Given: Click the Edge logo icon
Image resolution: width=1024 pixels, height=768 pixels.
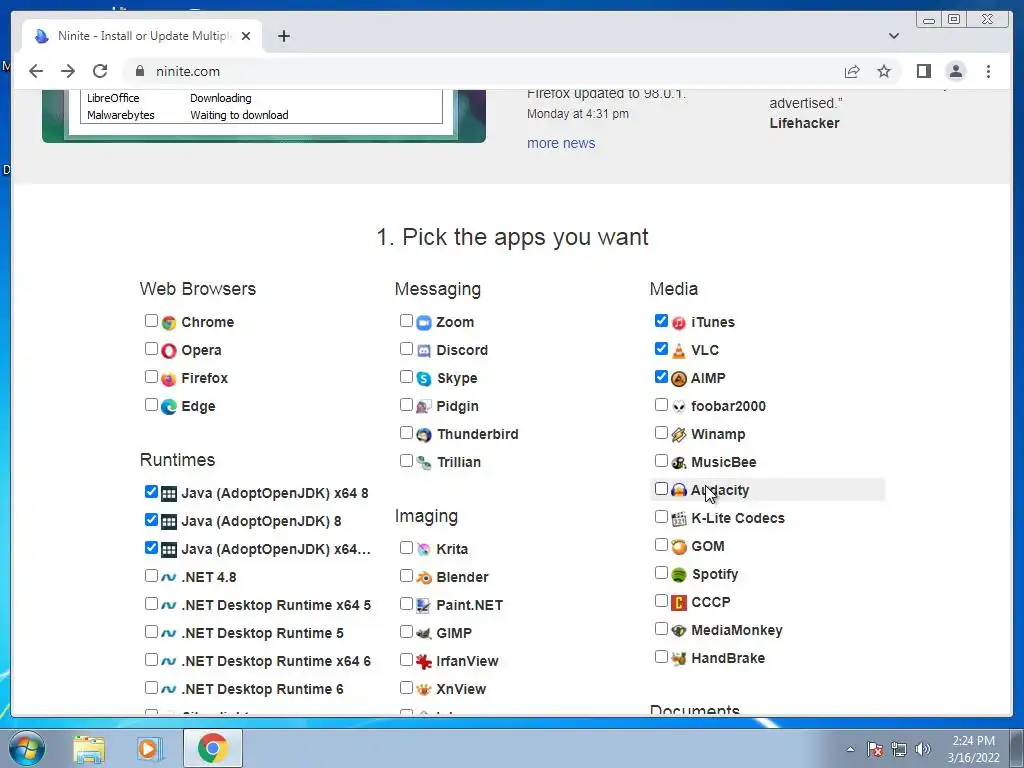Looking at the screenshot, I should pyautogui.click(x=168, y=407).
